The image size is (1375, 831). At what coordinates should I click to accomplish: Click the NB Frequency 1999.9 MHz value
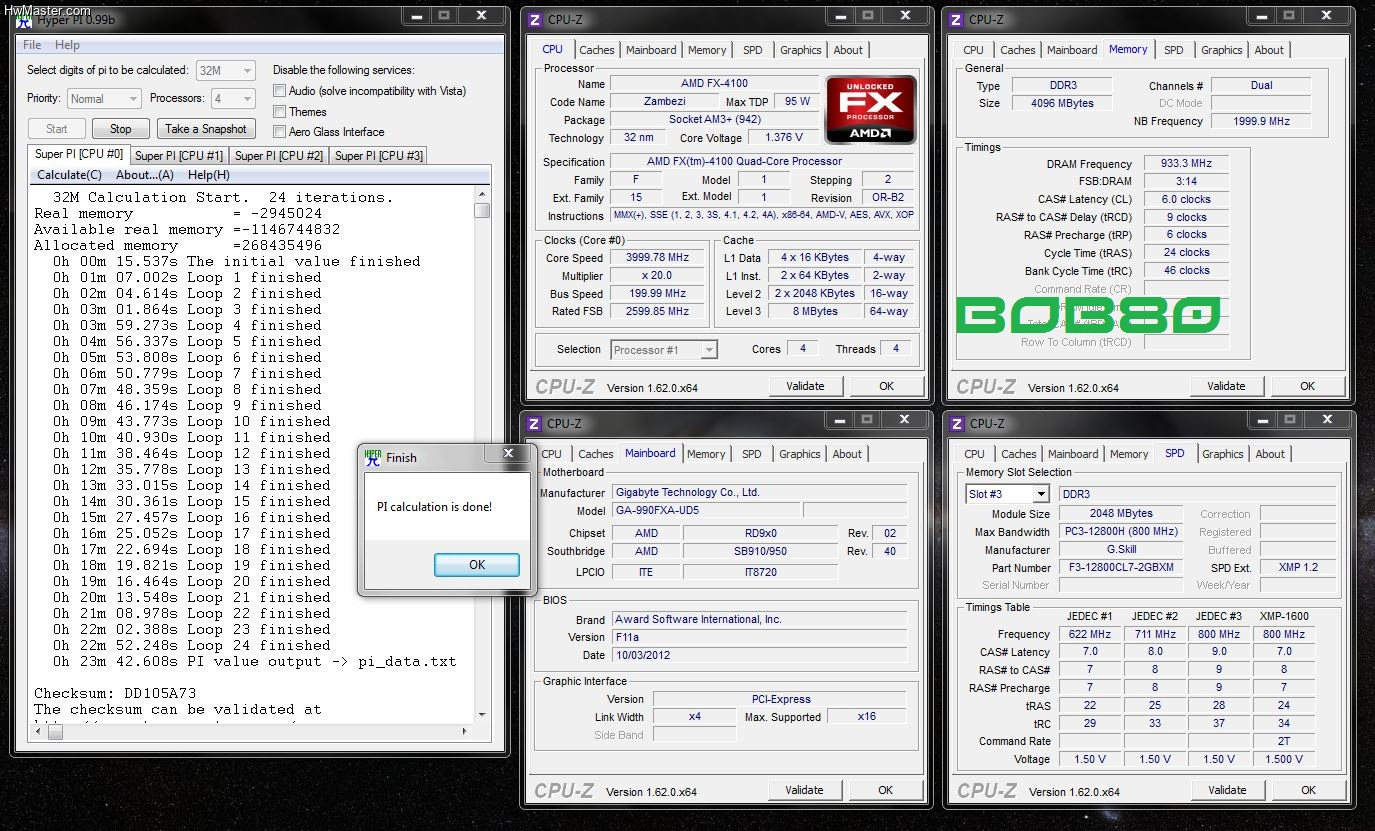(1260, 121)
